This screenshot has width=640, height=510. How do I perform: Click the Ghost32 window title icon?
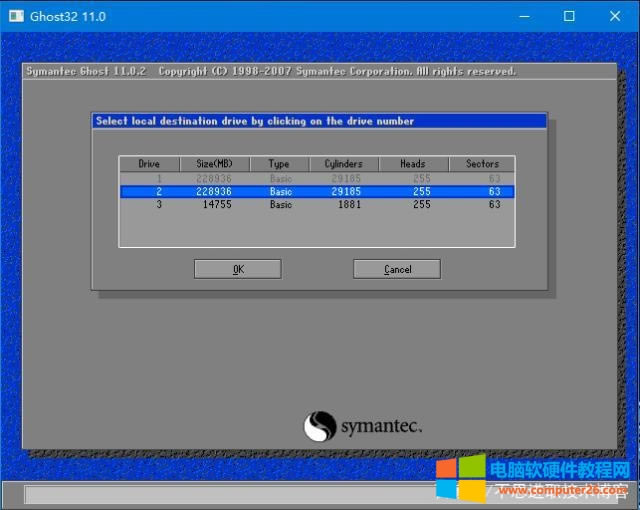click(x=16, y=16)
